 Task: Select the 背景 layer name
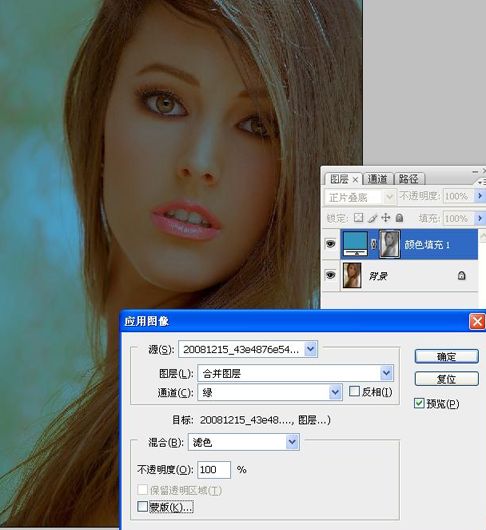[378, 276]
